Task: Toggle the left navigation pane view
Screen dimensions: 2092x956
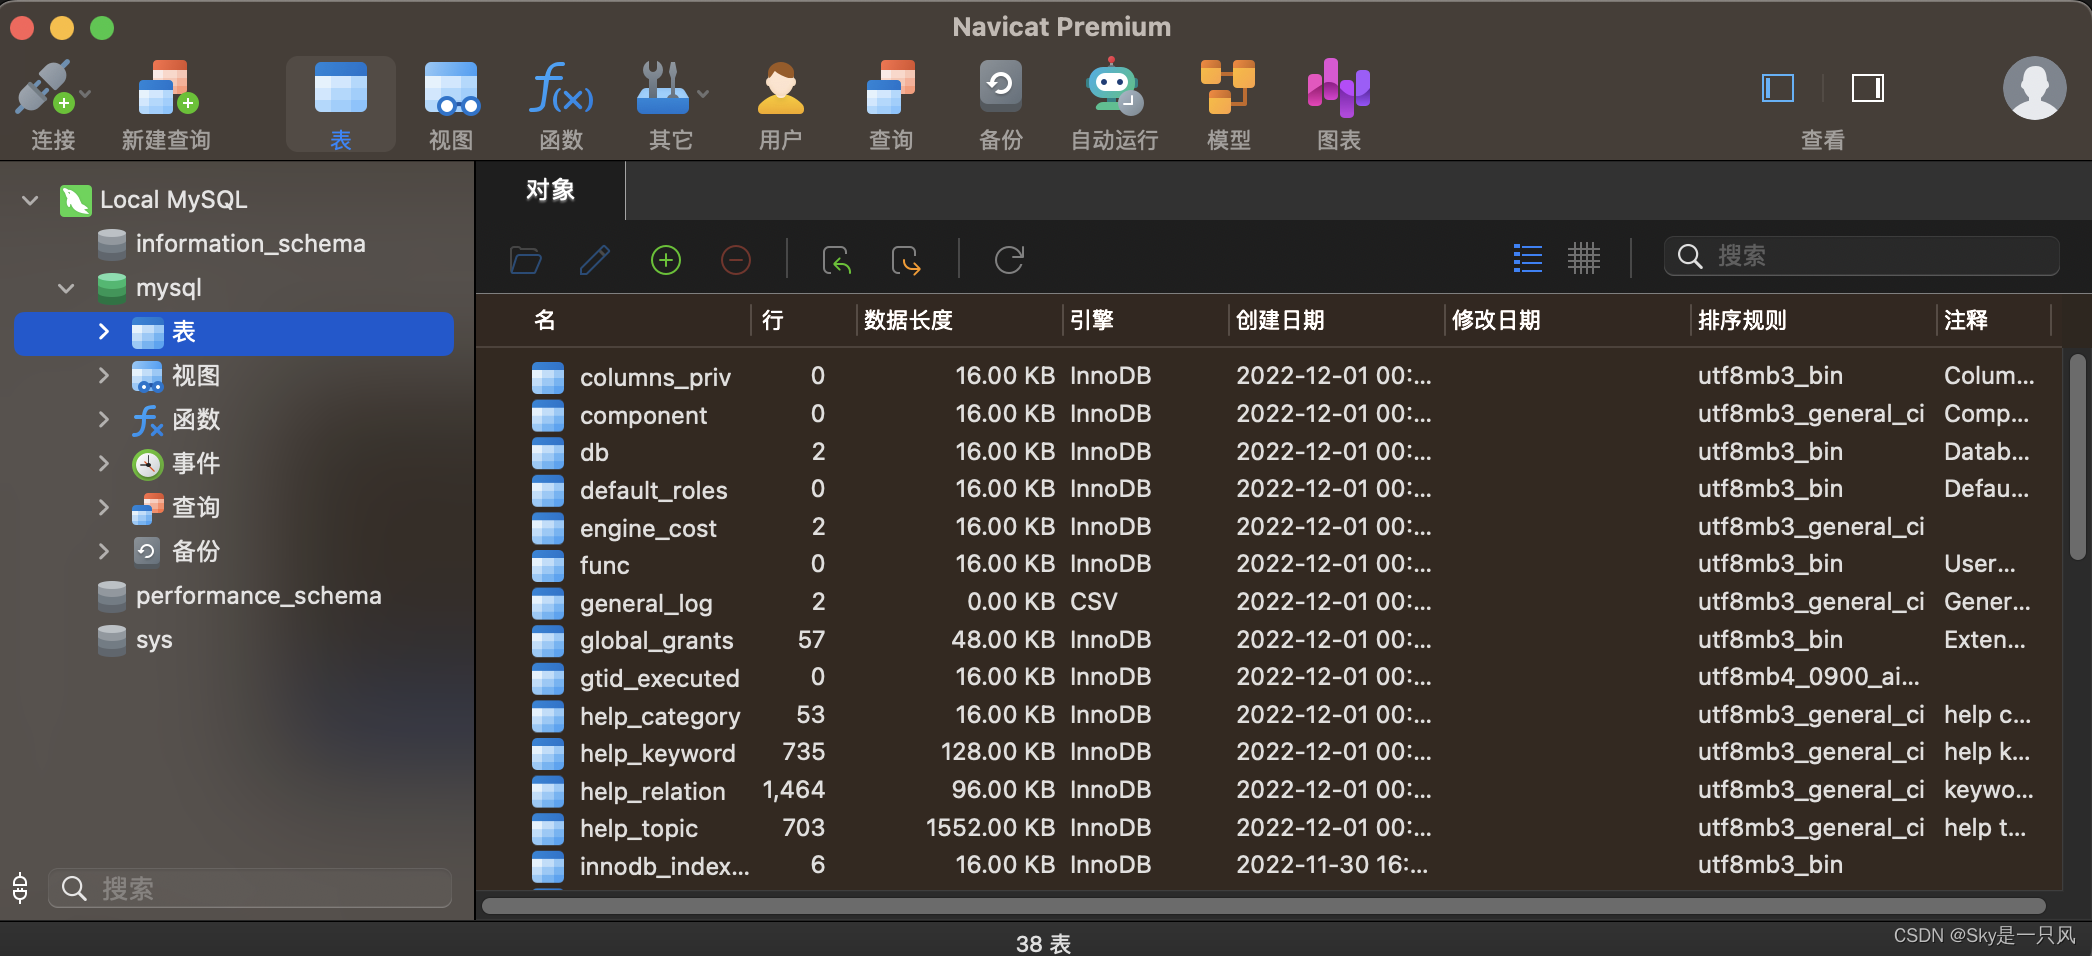Action: coord(1778,88)
